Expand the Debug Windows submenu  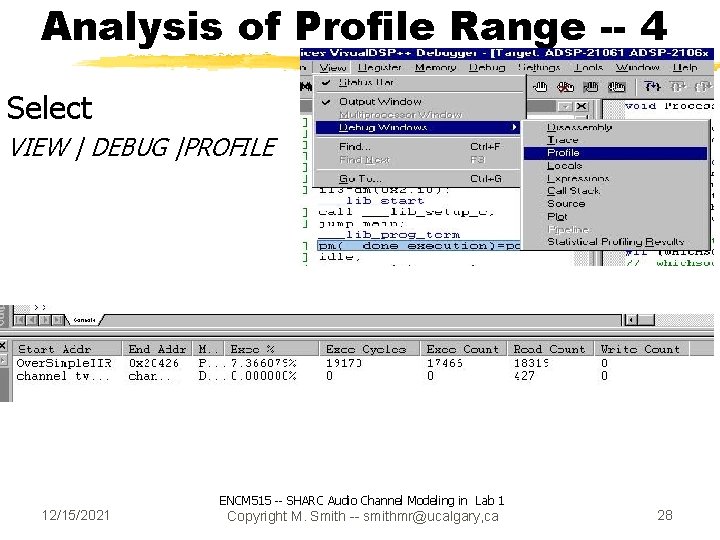pyautogui.click(x=418, y=127)
